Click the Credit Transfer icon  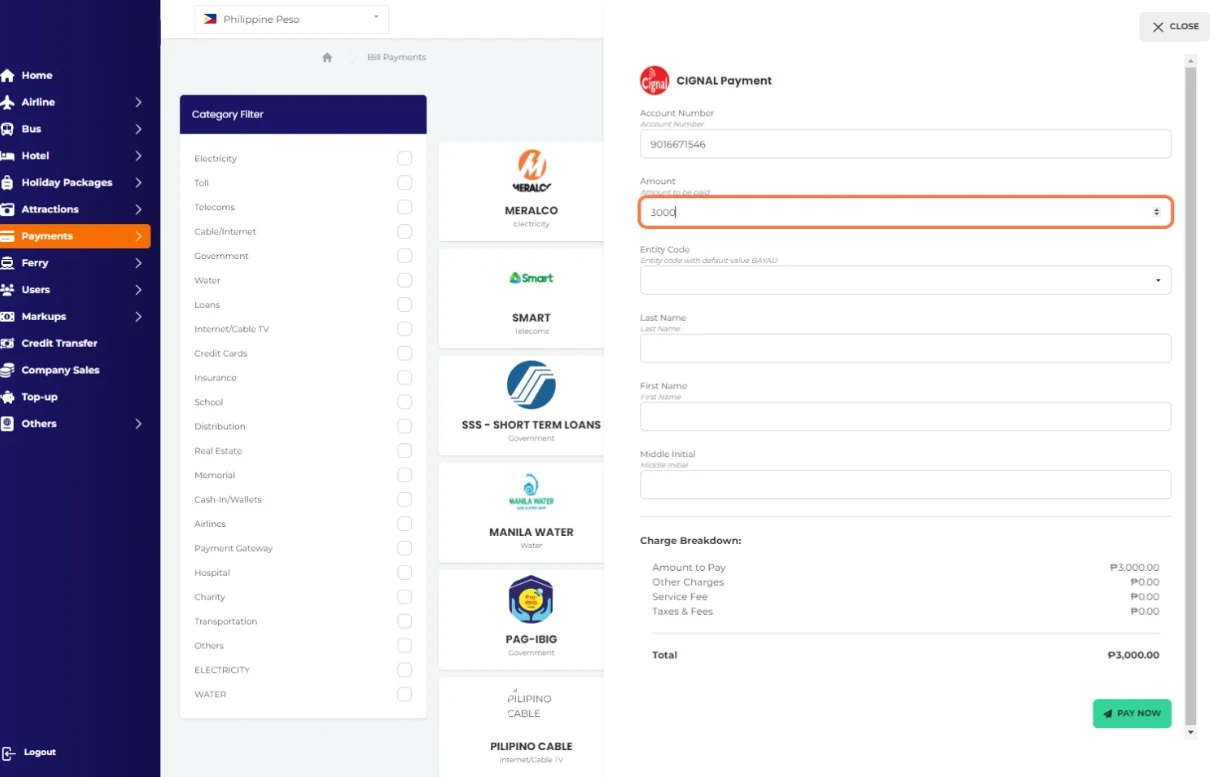pos(8,343)
